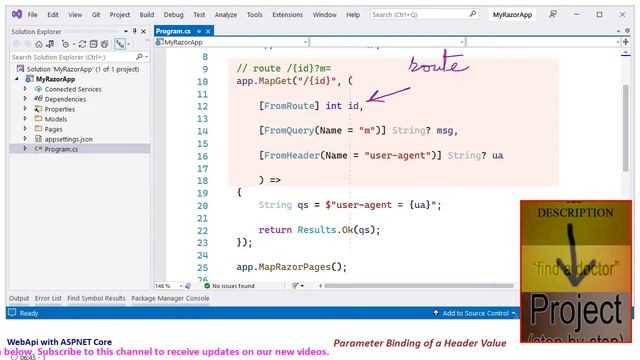Close the Program.cs tab
640x360 pixels.
coord(208,31)
